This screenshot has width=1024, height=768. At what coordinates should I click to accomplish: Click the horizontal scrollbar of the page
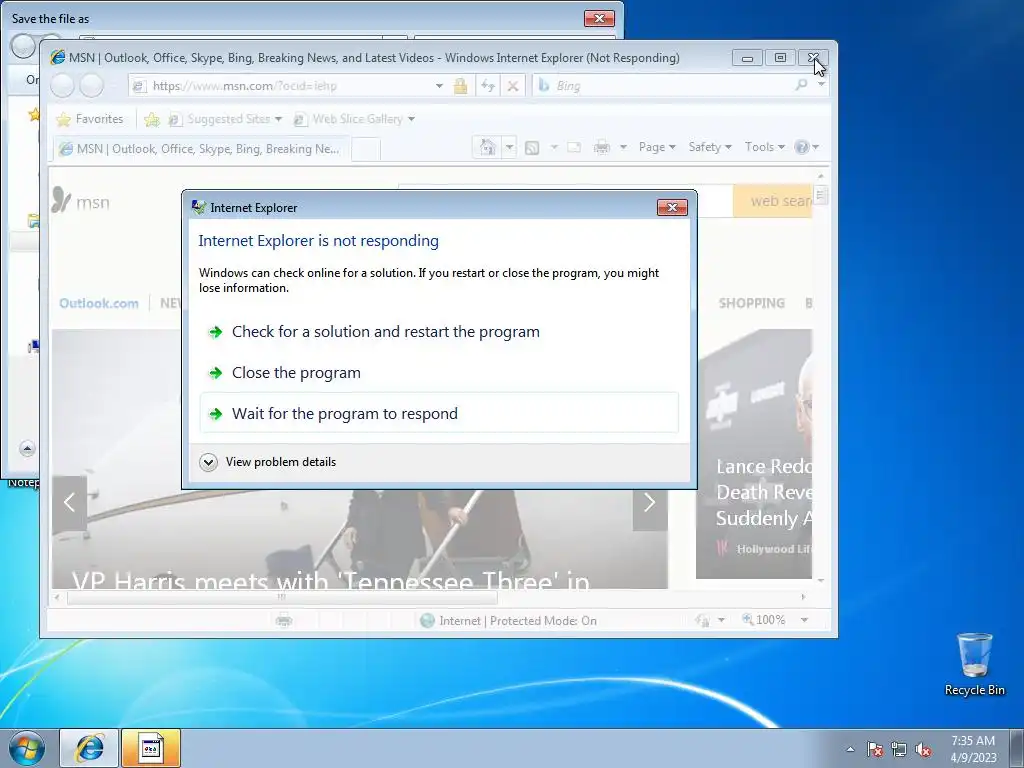pos(282,597)
